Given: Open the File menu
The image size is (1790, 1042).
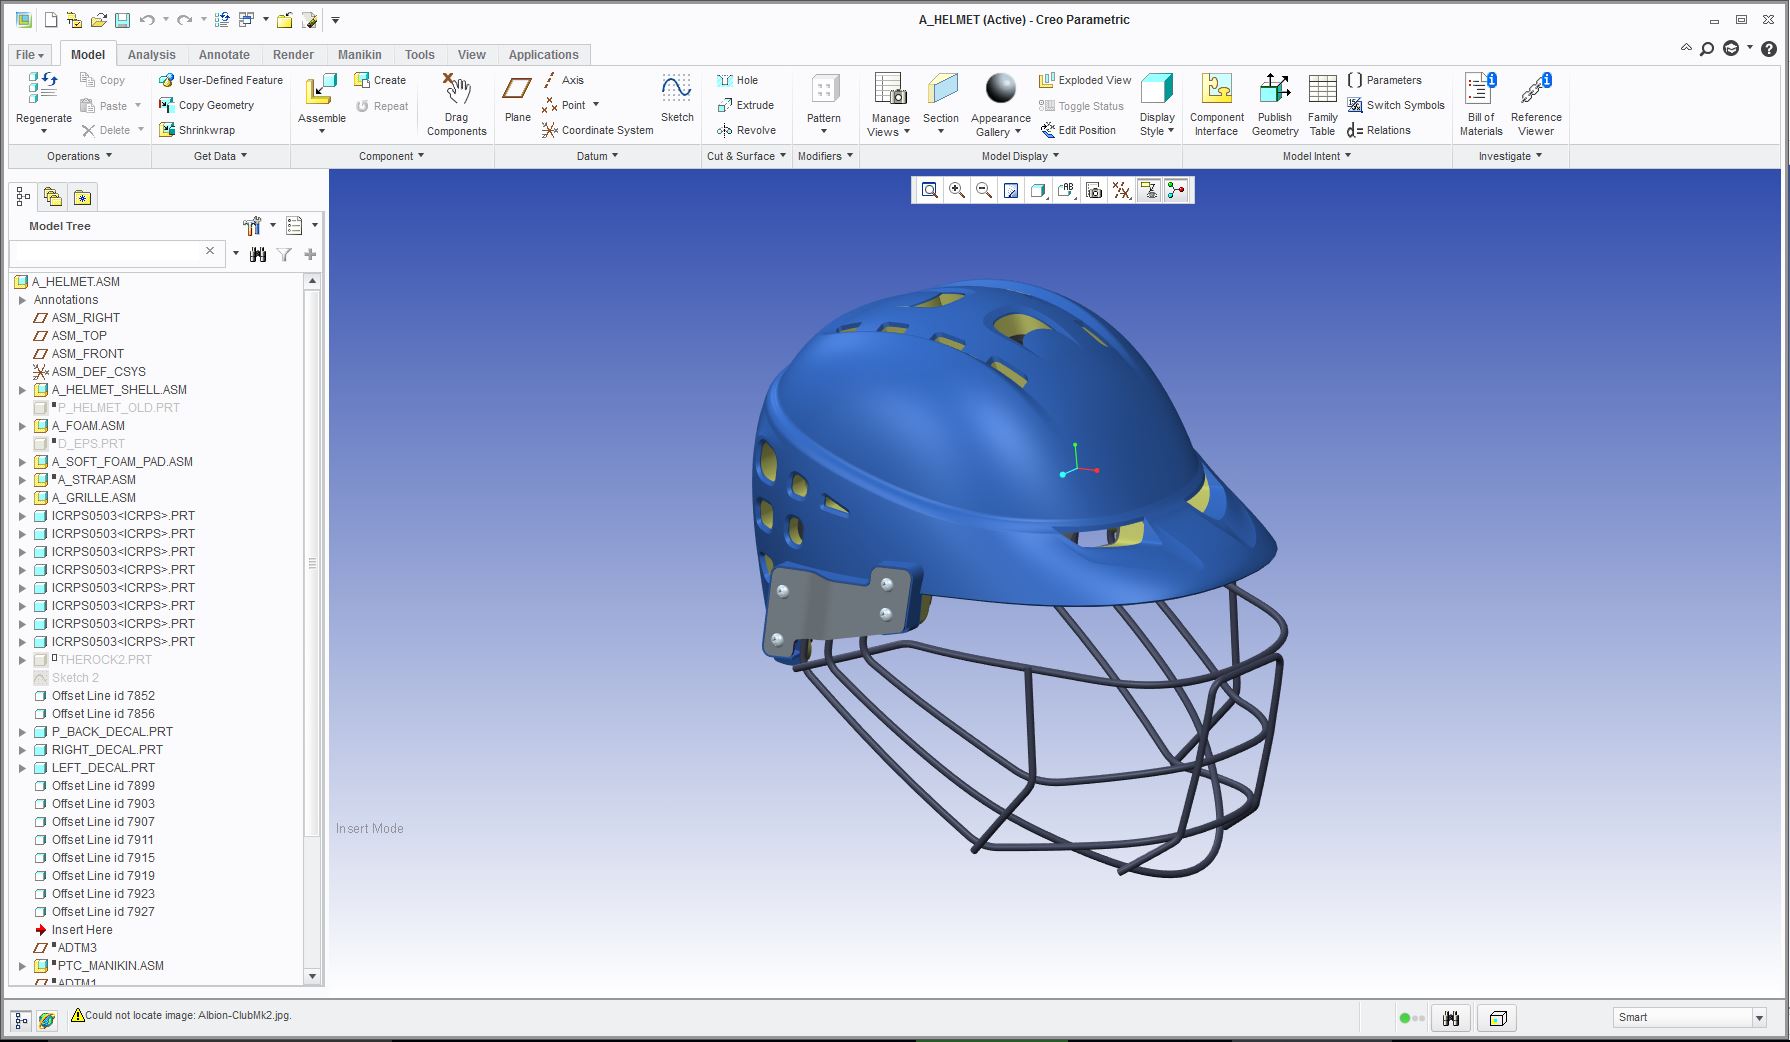Looking at the screenshot, I should 30,55.
